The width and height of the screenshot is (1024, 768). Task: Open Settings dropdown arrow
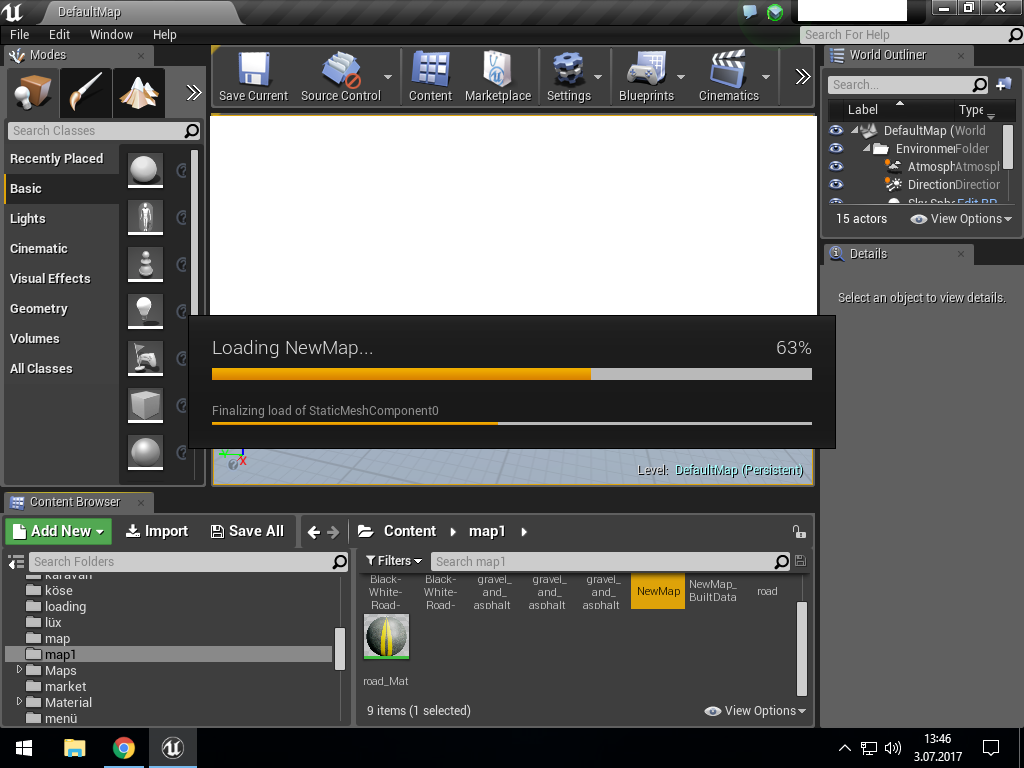pos(598,77)
